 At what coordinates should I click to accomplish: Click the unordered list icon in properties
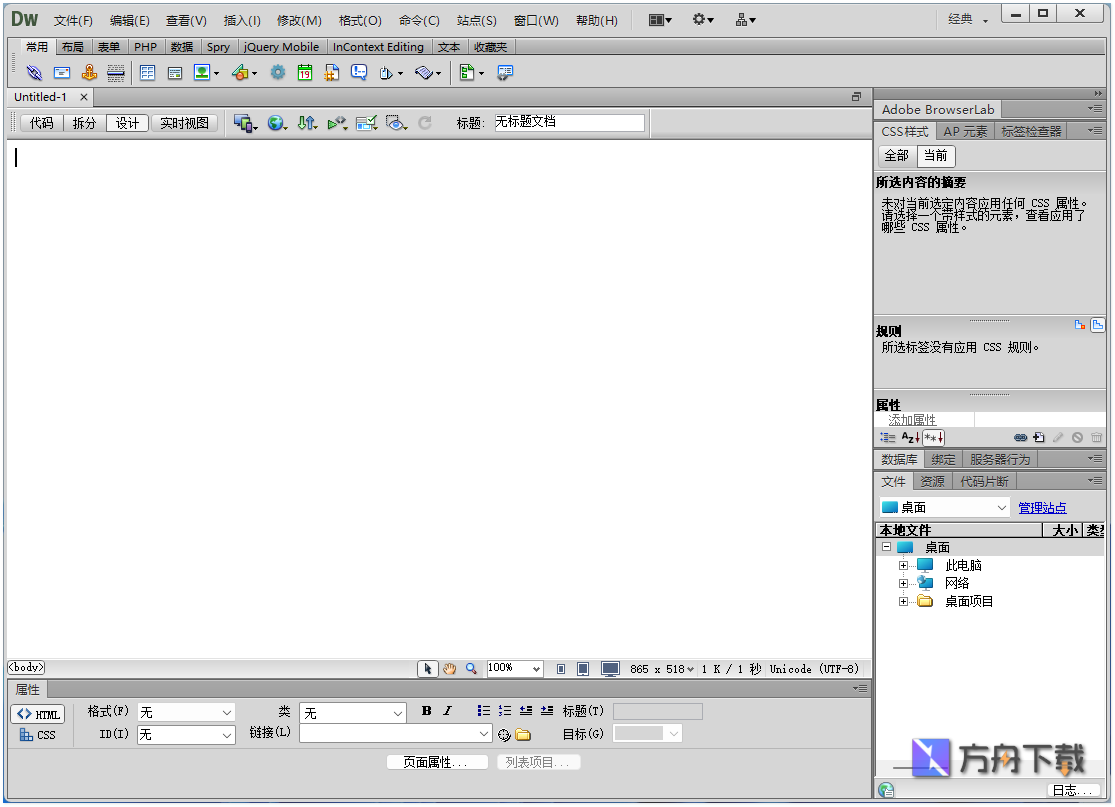tap(484, 711)
